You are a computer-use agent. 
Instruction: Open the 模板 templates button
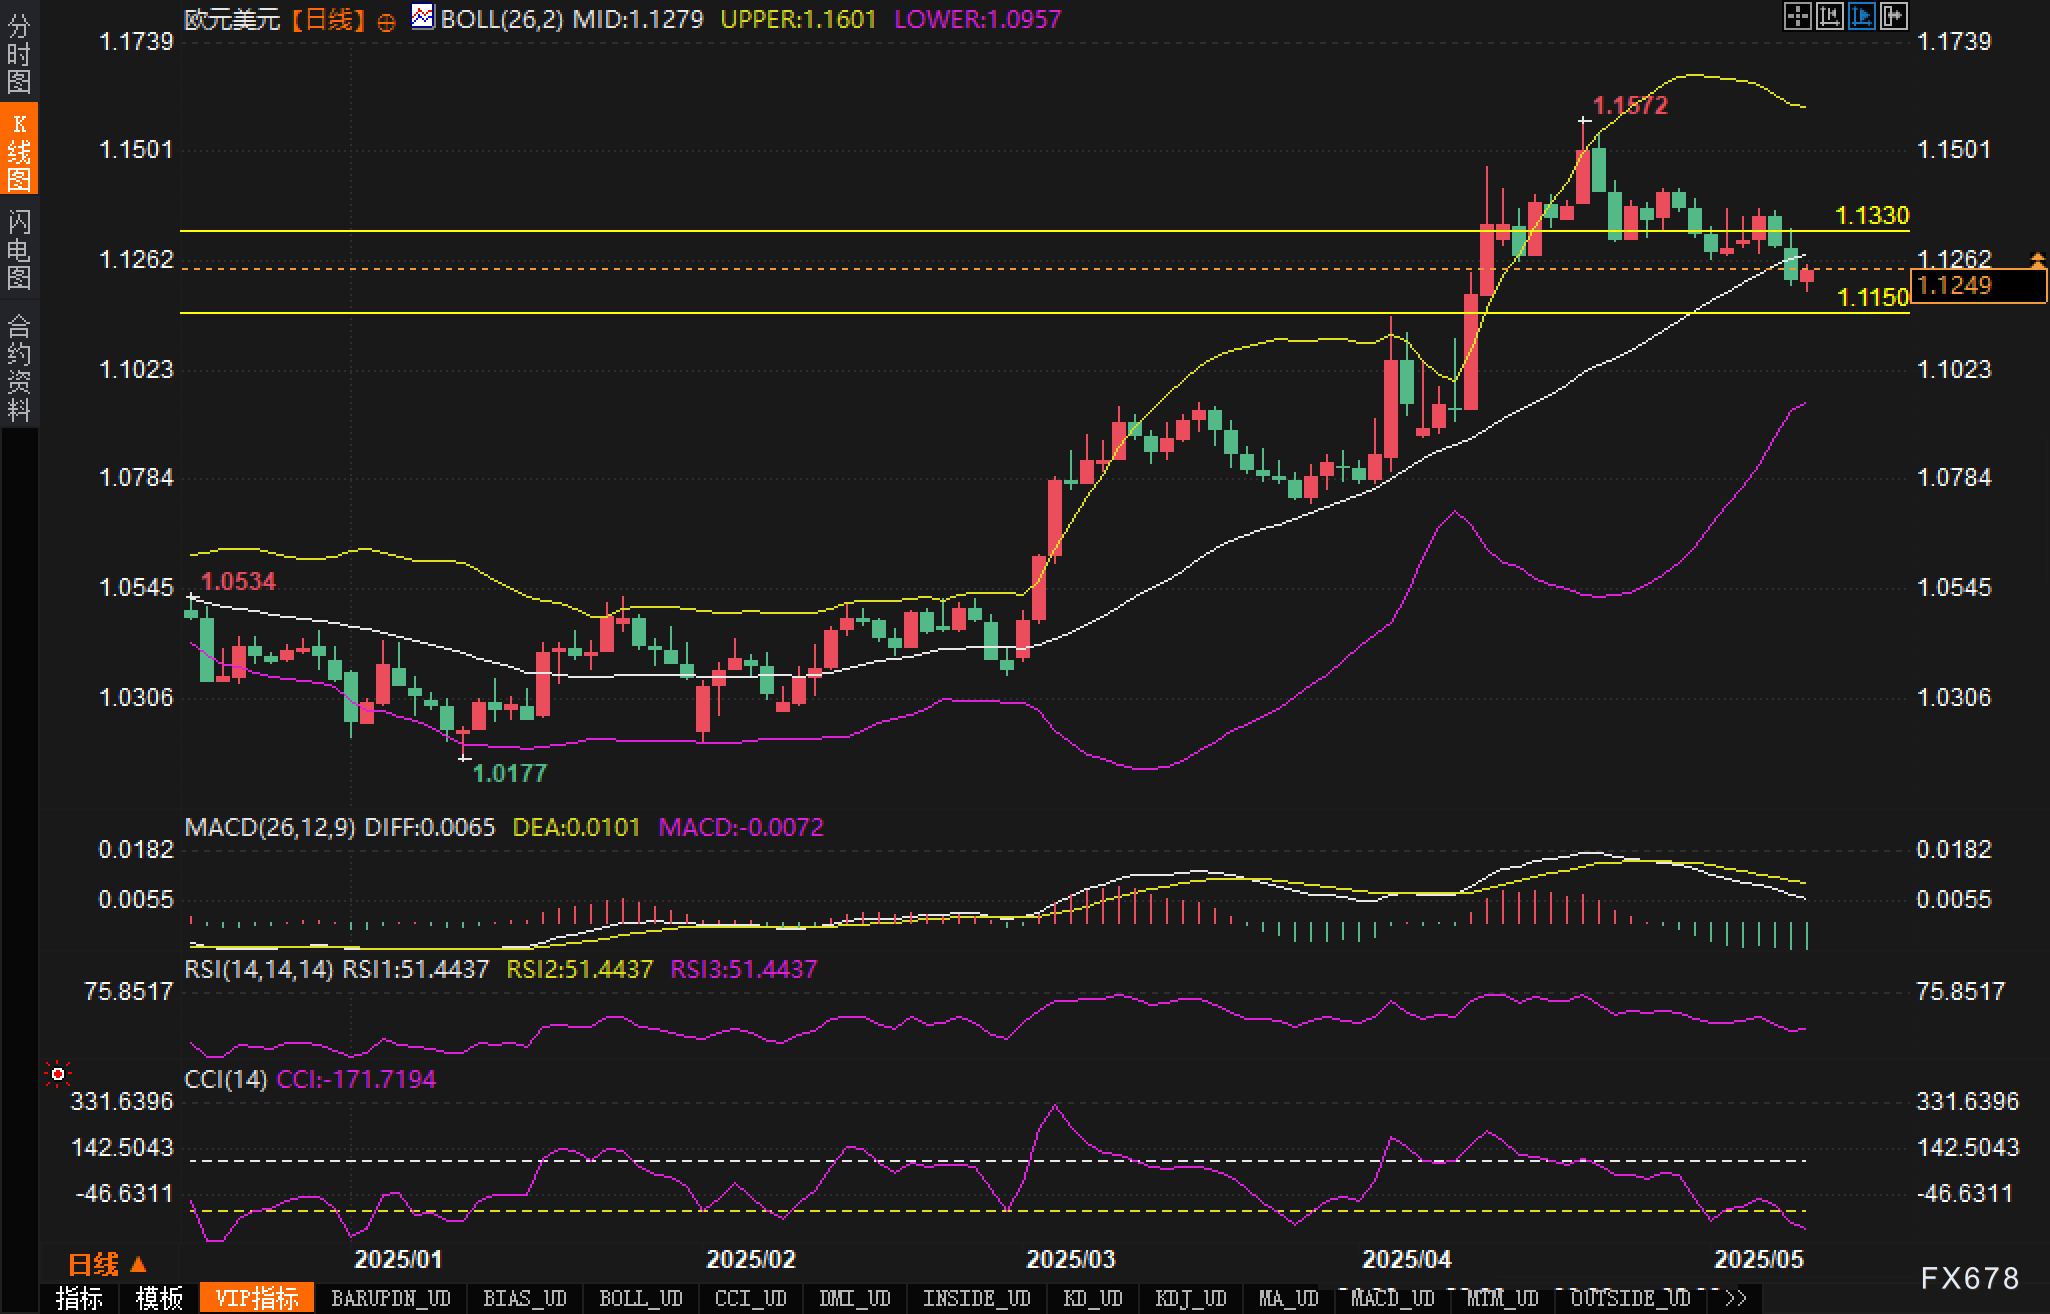click(159, 1298)
